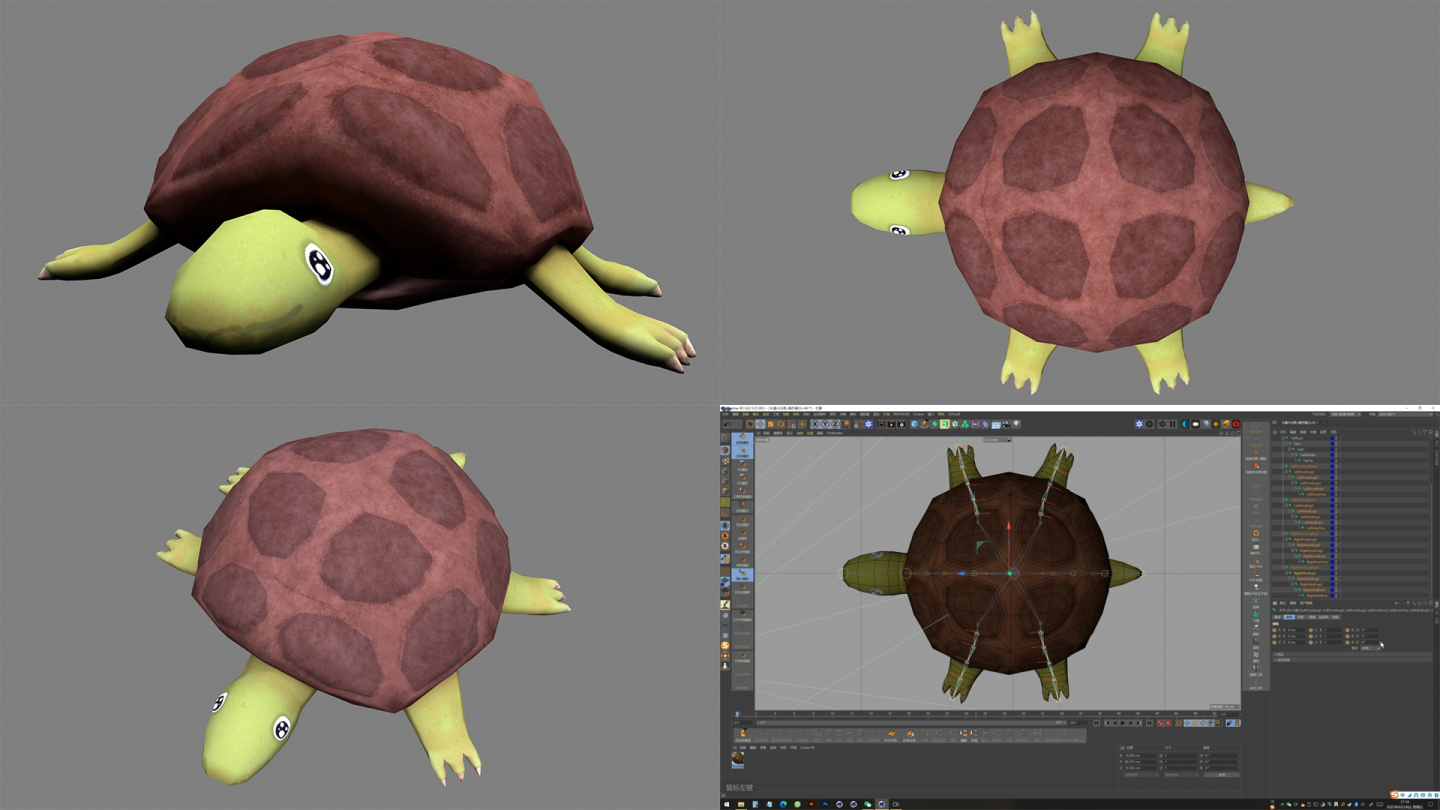Click the turtle material thumbnail
This screenshot has width=1440, height=810.
point(738,758)
